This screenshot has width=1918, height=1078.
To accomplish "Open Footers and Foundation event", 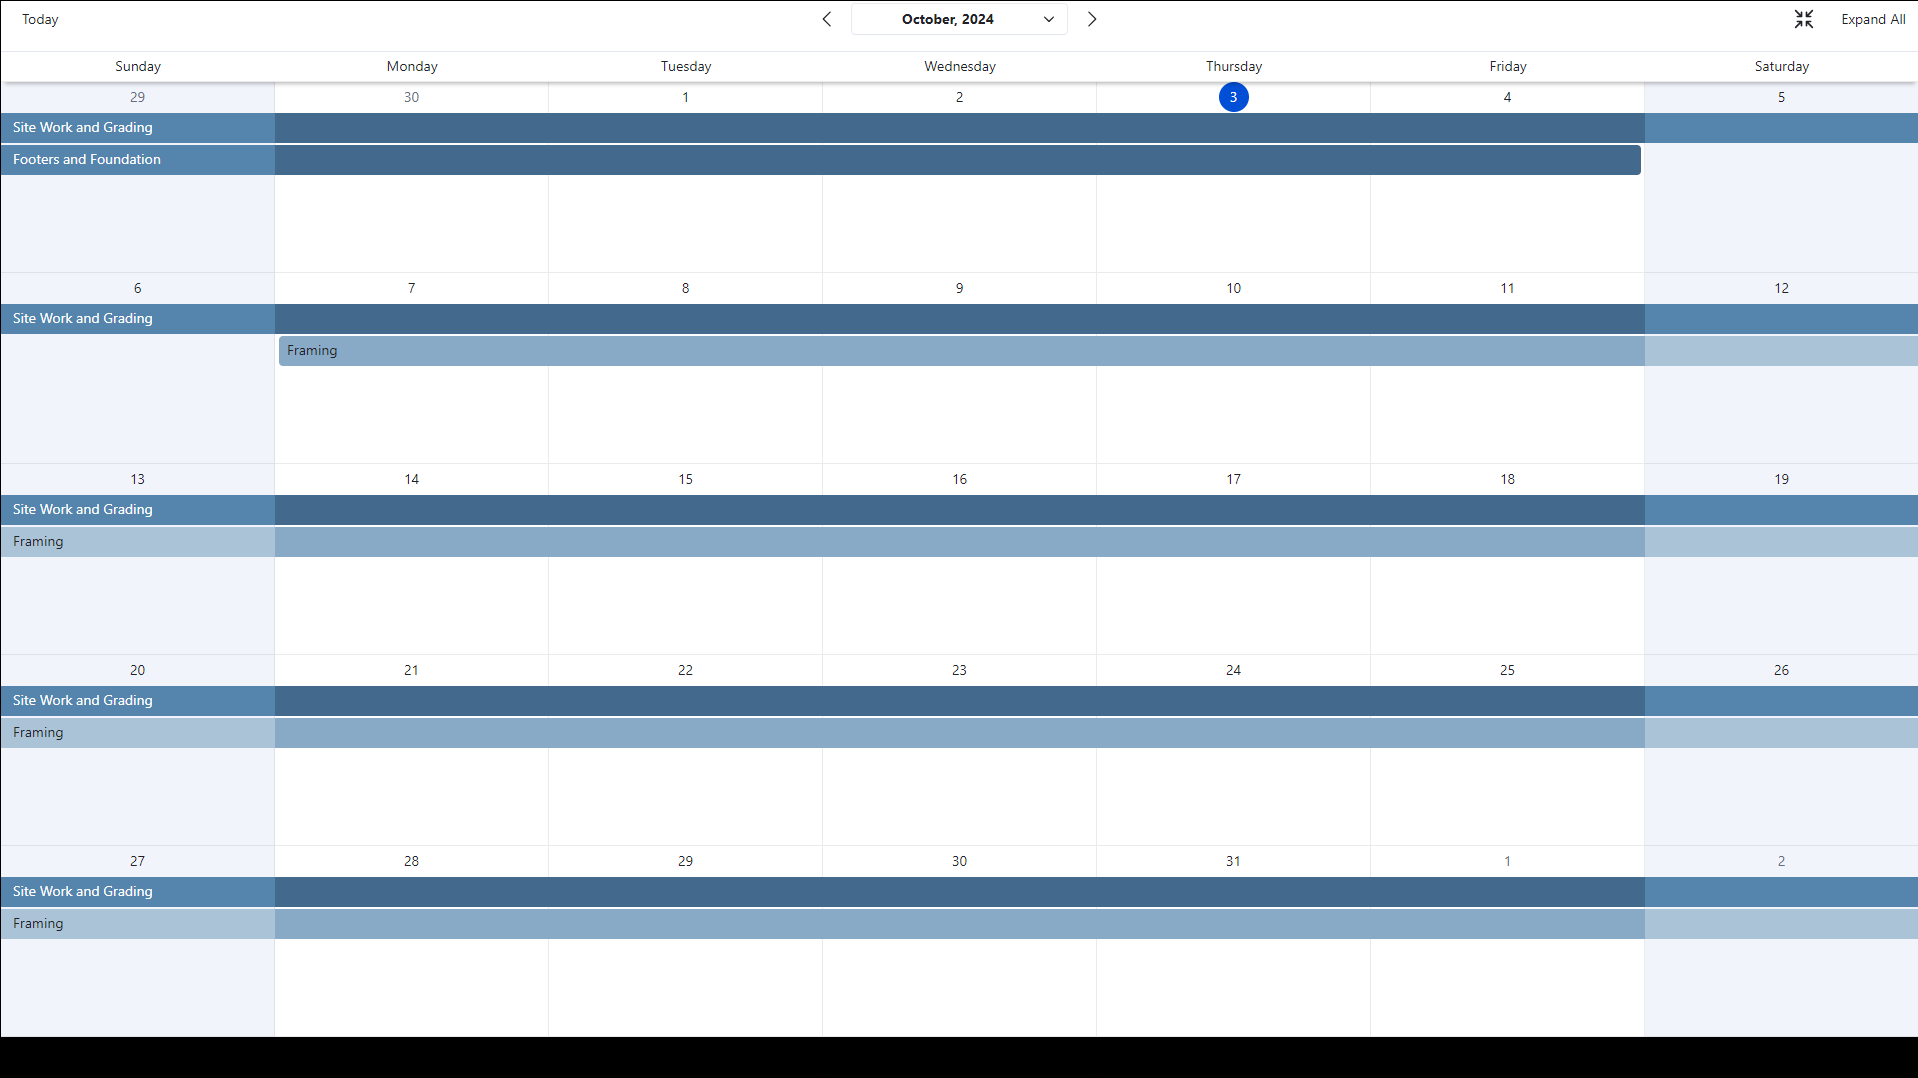I will (820, 160).
